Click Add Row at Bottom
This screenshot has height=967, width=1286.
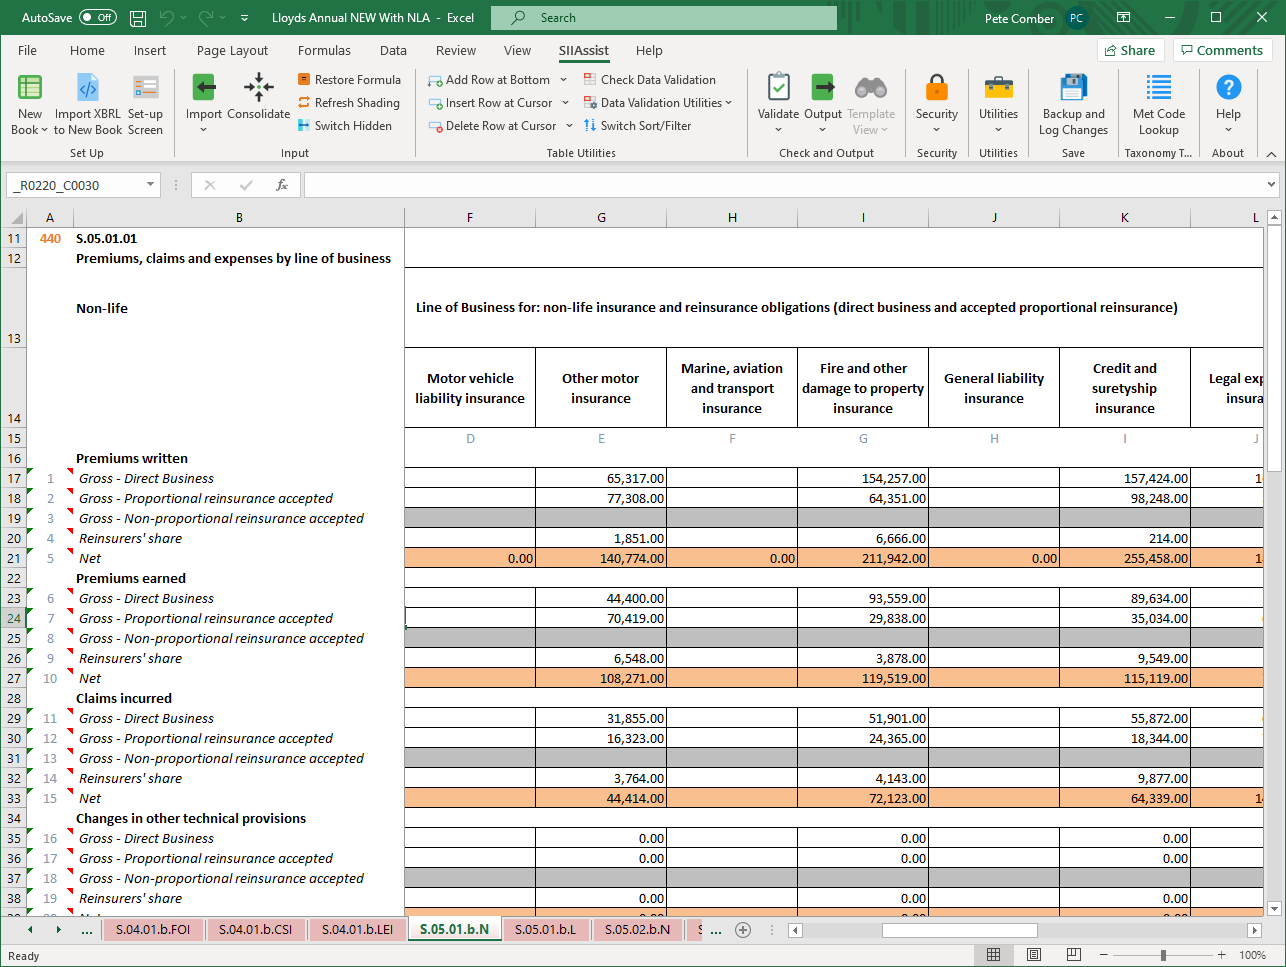click(489, 80)
